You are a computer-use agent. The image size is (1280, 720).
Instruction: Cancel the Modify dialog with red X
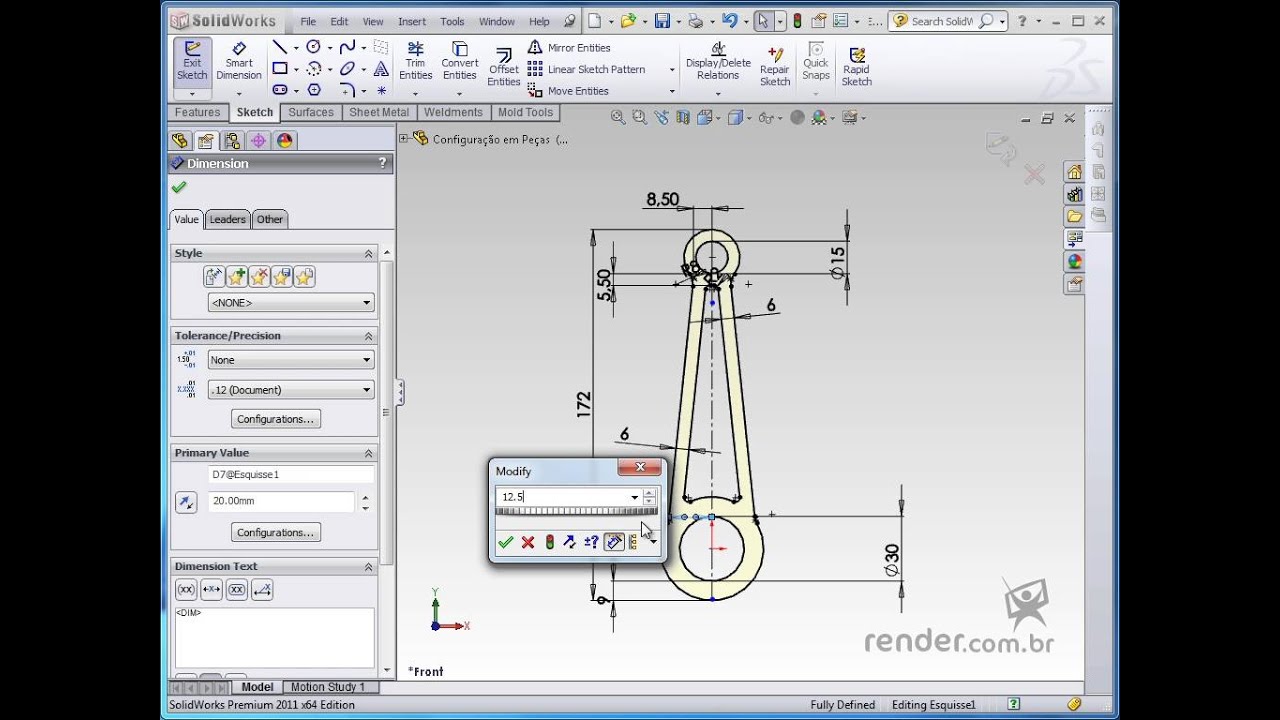click(x=528, y=542)
